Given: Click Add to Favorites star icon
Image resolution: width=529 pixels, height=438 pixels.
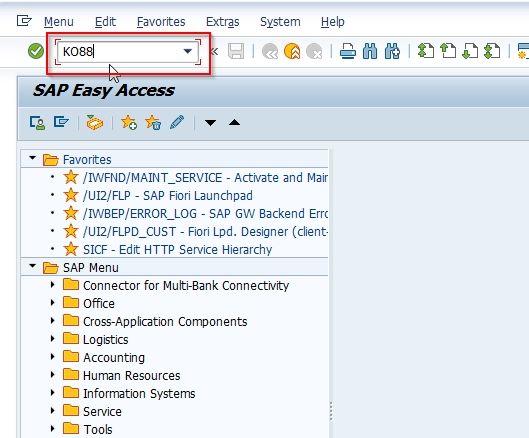Looking at the screenshot, I should pyautogui.click(x=129, y=122).
